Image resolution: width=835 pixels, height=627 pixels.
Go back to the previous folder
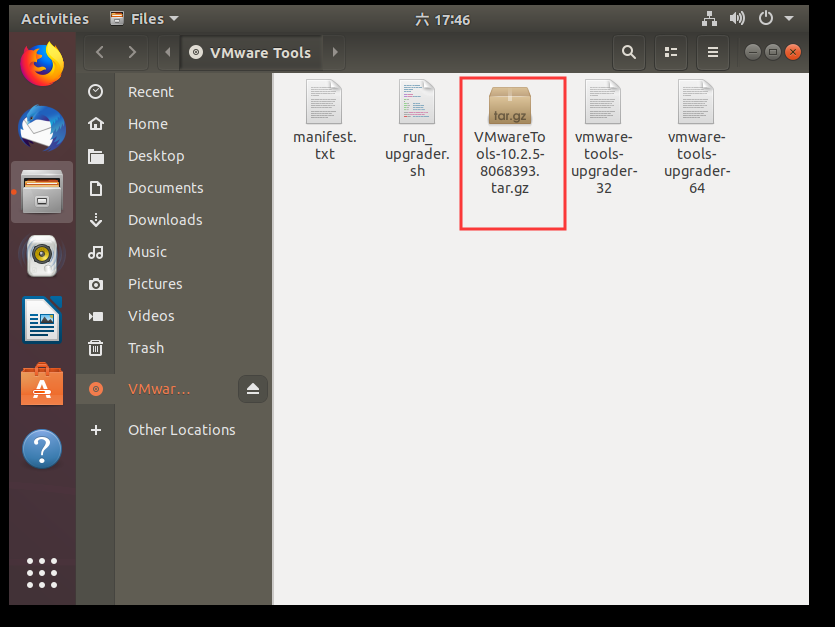pos(100,52)
